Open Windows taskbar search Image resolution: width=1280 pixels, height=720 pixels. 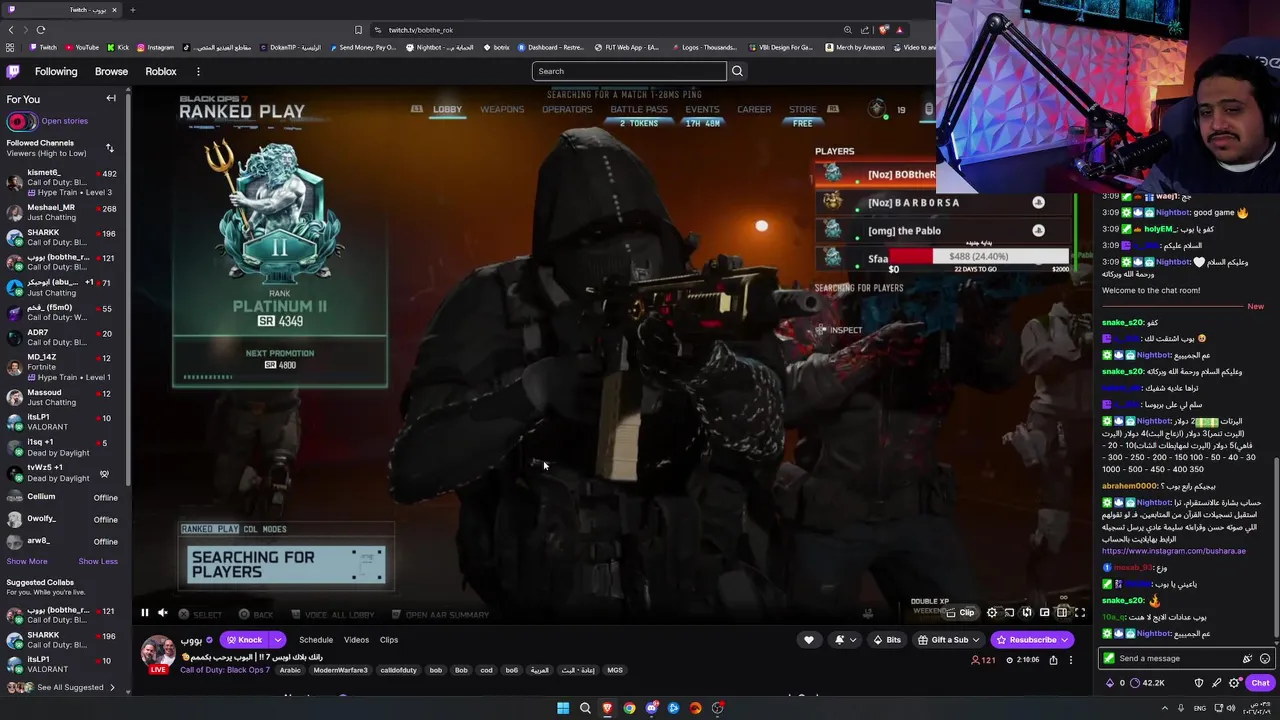point(585,708)
